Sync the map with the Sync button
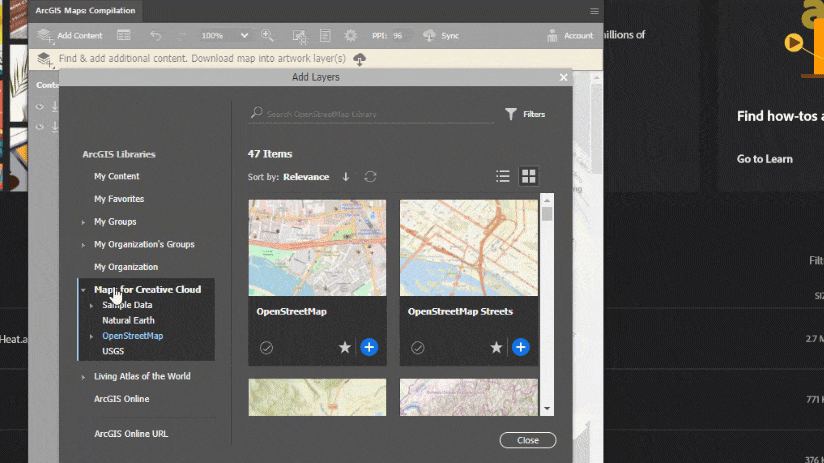Image resolution: width=824 pixels, height=463 pixels. point(441,35)
